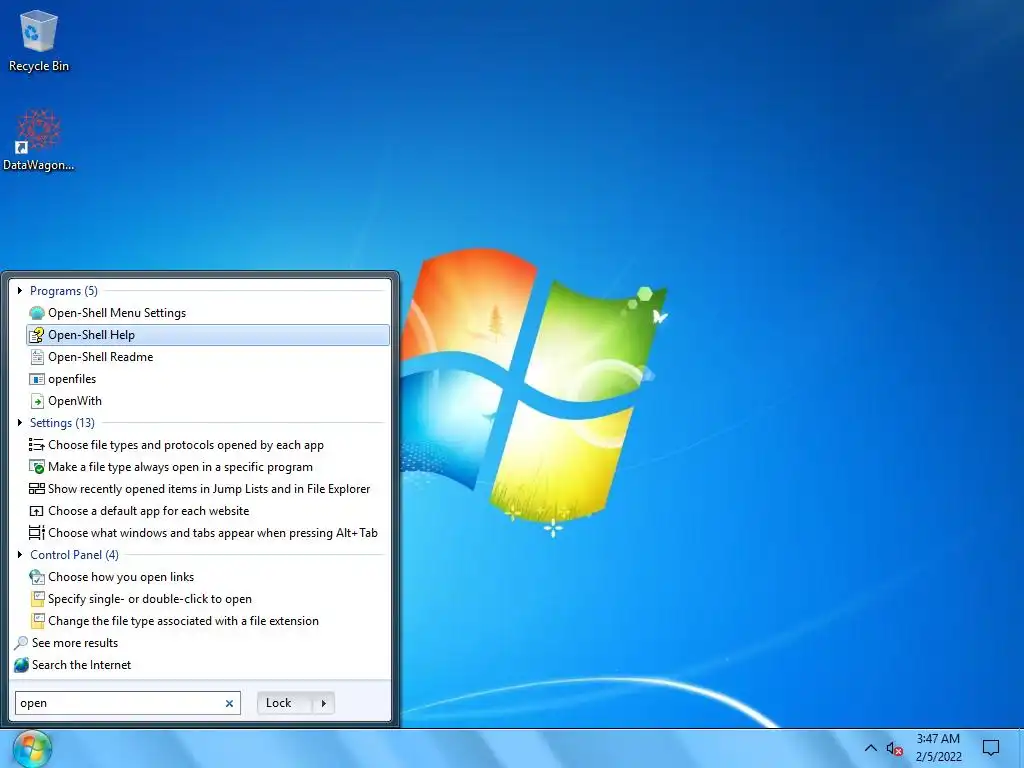1024x768 pixels.
Task: Click icon for Choose how you open links
Action: [x=37, y=577]
